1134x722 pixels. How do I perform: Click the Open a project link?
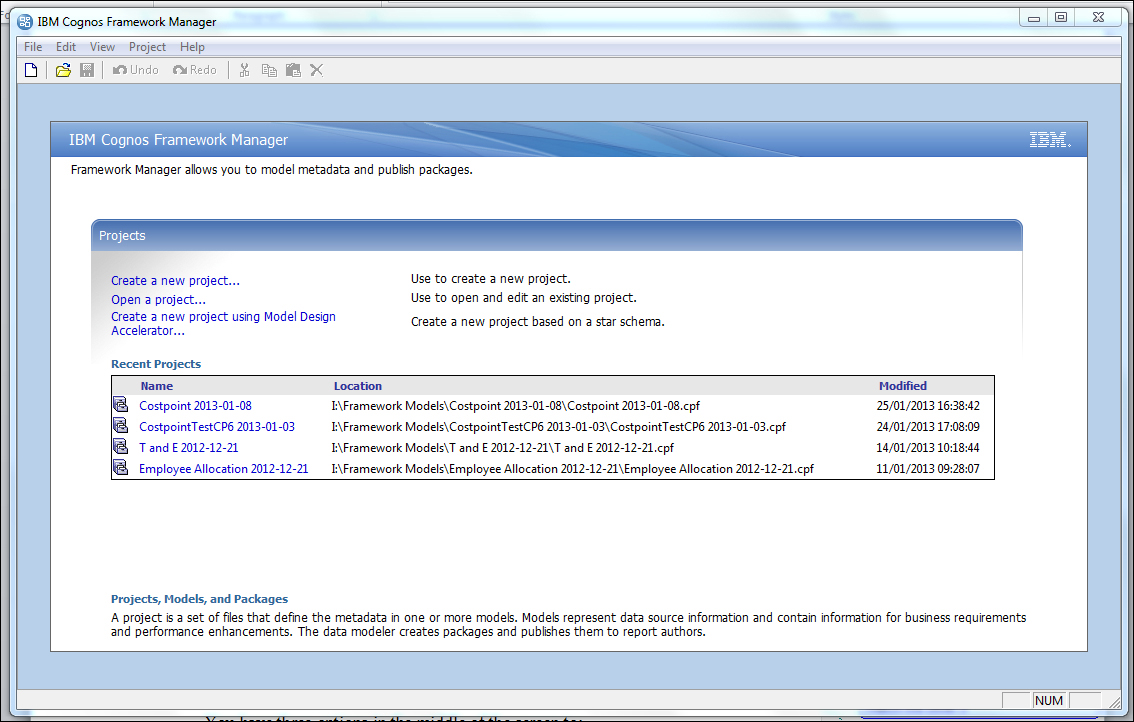158,300
